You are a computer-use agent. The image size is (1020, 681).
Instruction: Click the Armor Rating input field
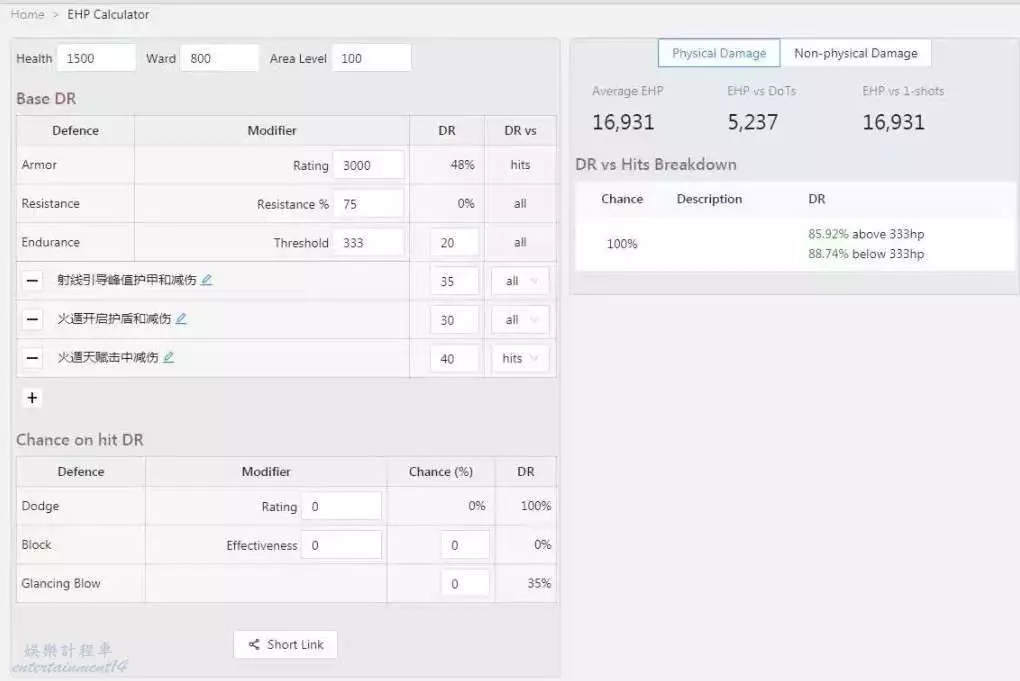[369, 165]
